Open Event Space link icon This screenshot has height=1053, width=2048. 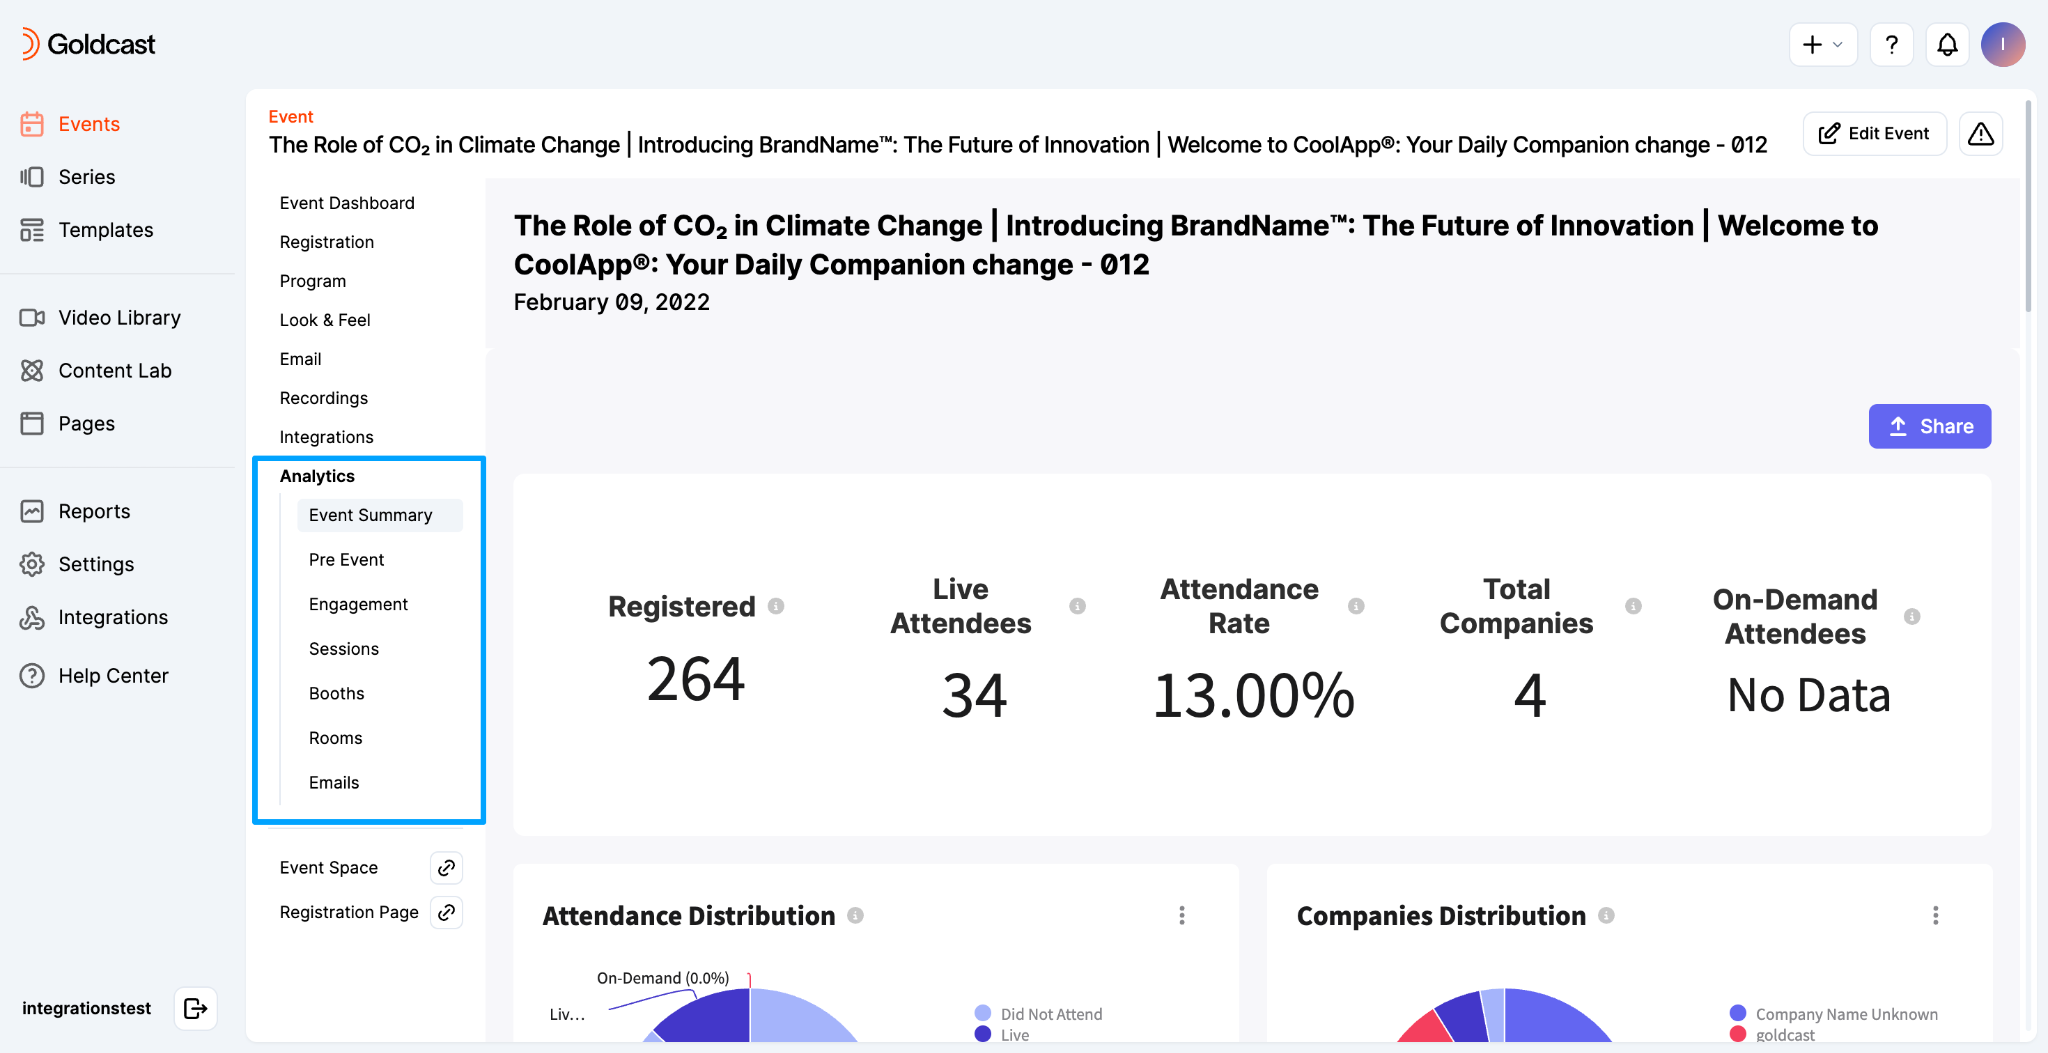click(446, 868)
